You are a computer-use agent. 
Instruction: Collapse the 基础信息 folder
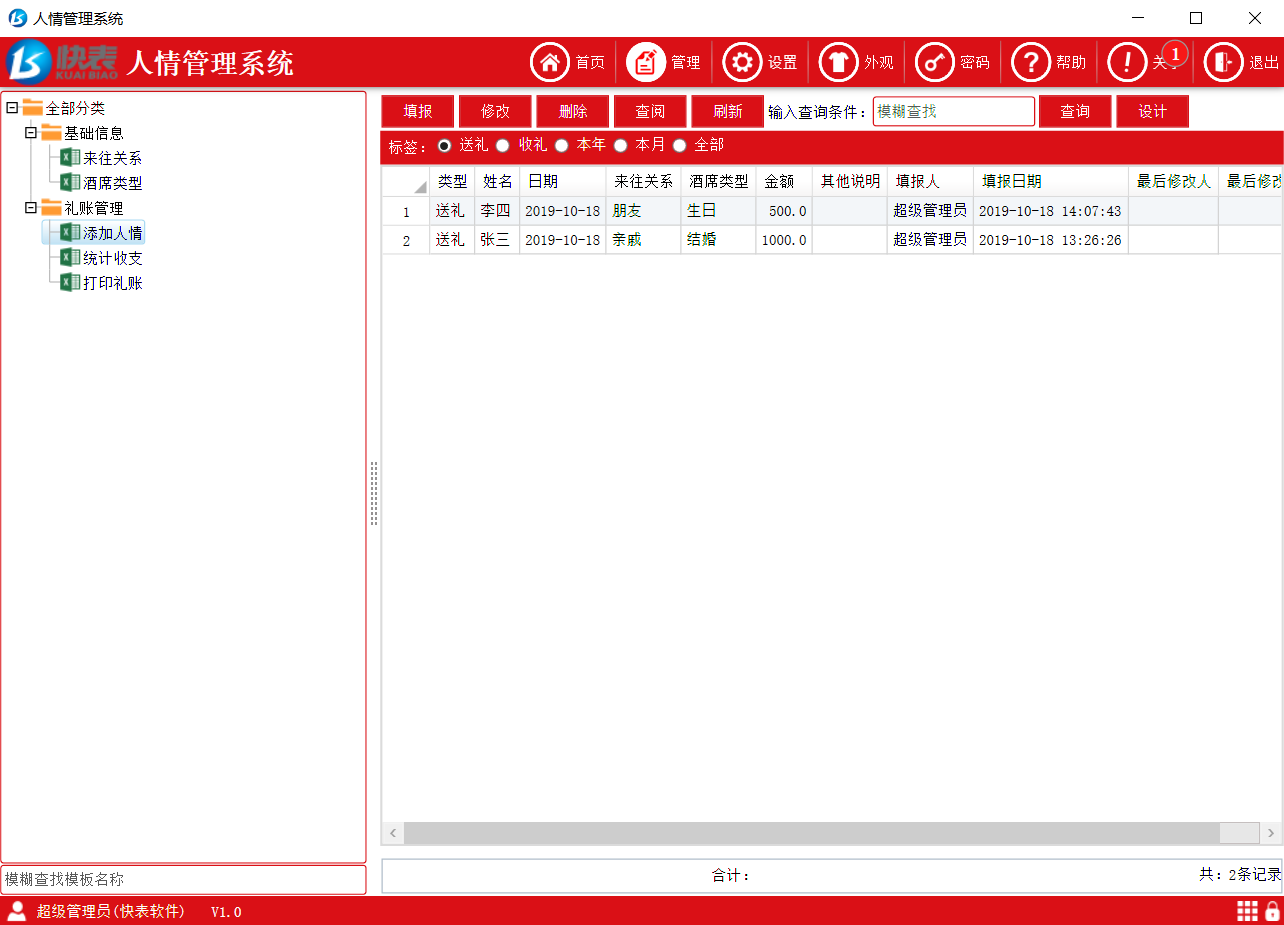pyautogui.click(x=31, y=132)
